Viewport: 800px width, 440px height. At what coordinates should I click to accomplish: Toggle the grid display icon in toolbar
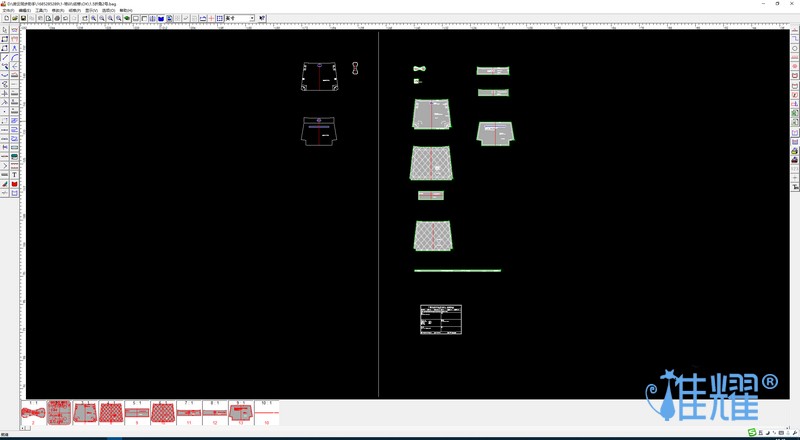click(220, 18)
